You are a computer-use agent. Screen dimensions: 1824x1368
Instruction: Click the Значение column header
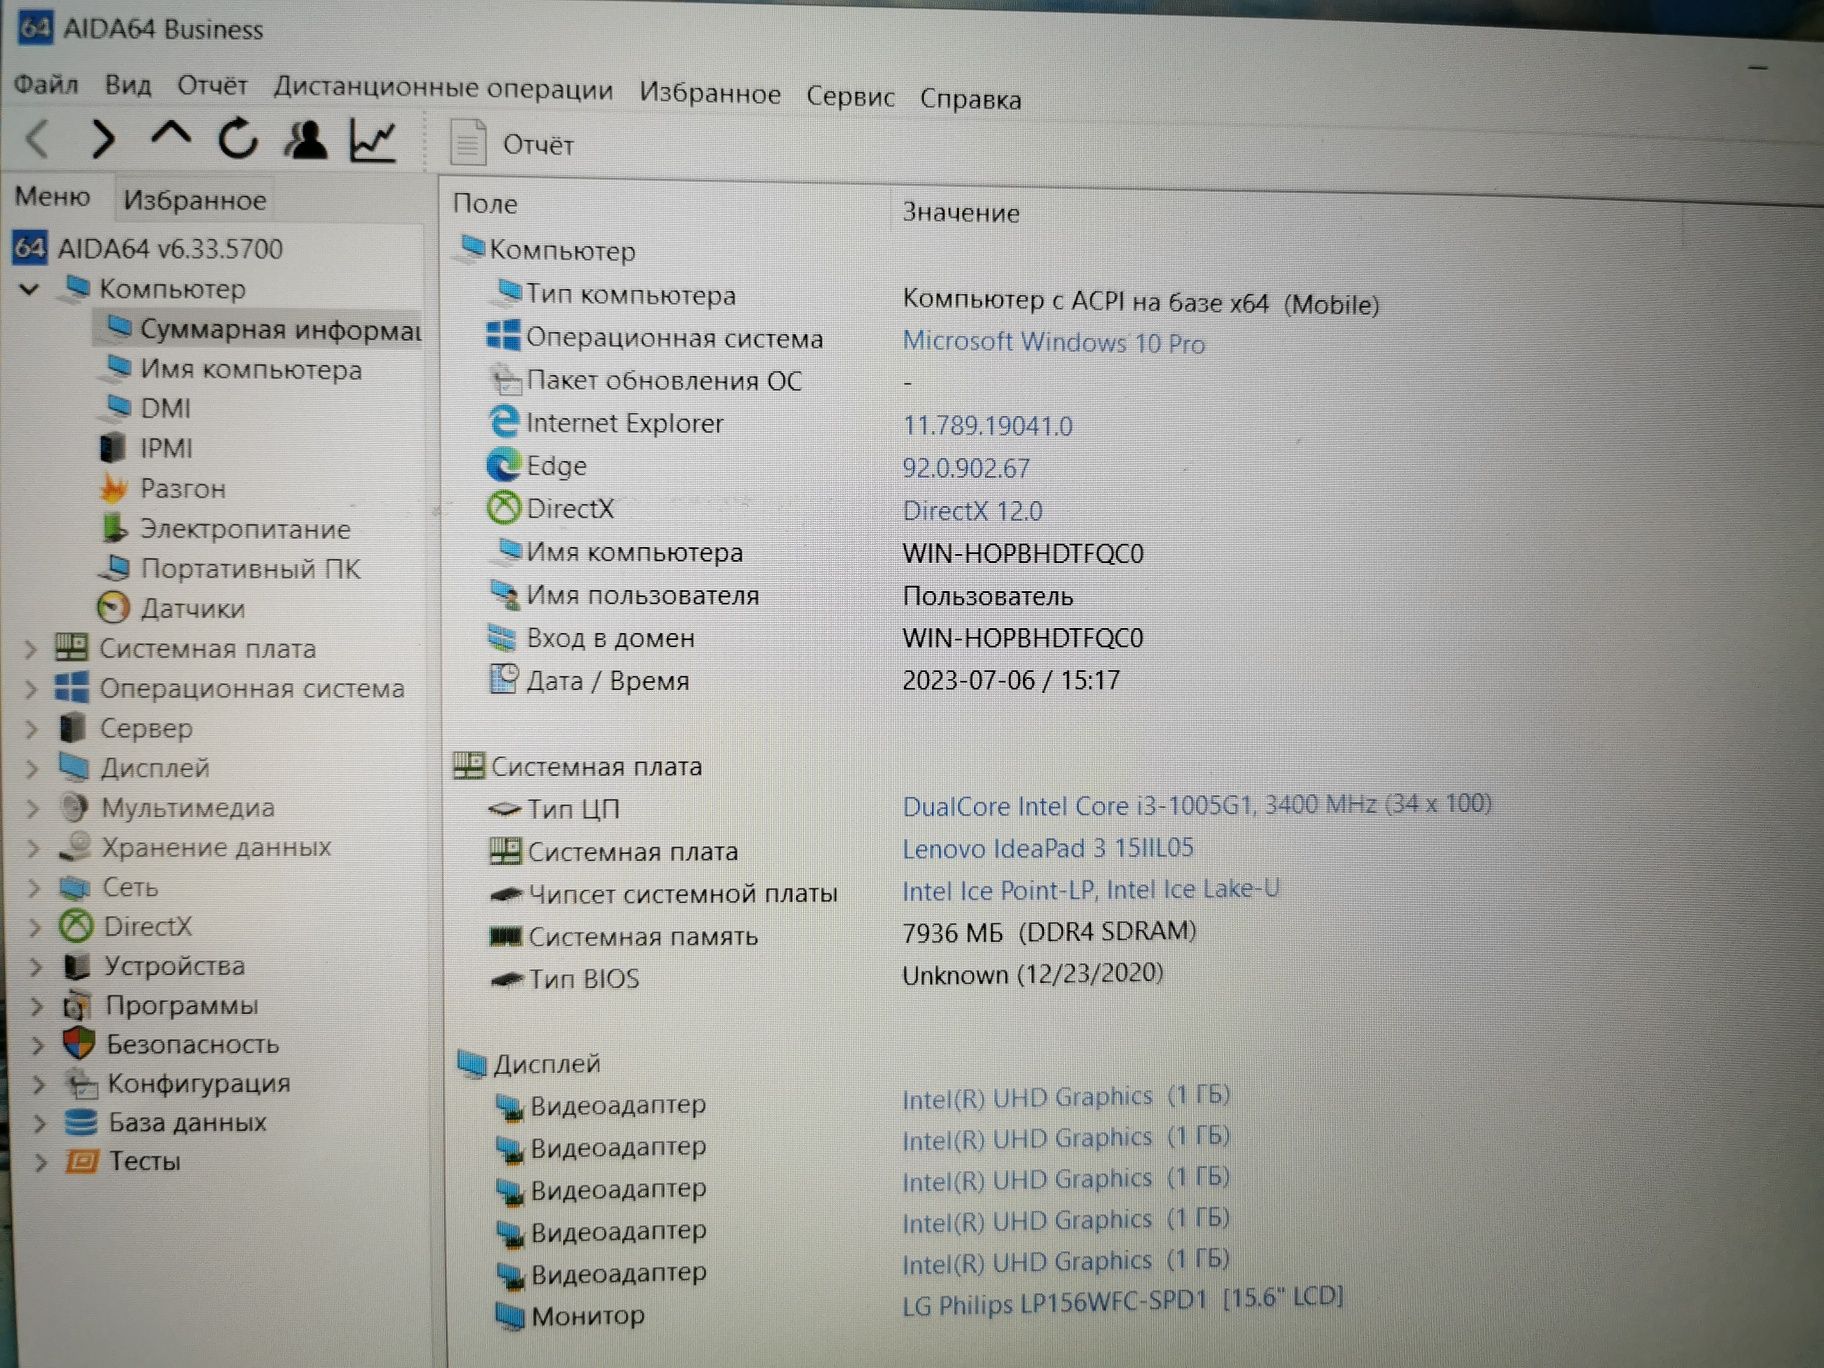click(961, 212)
